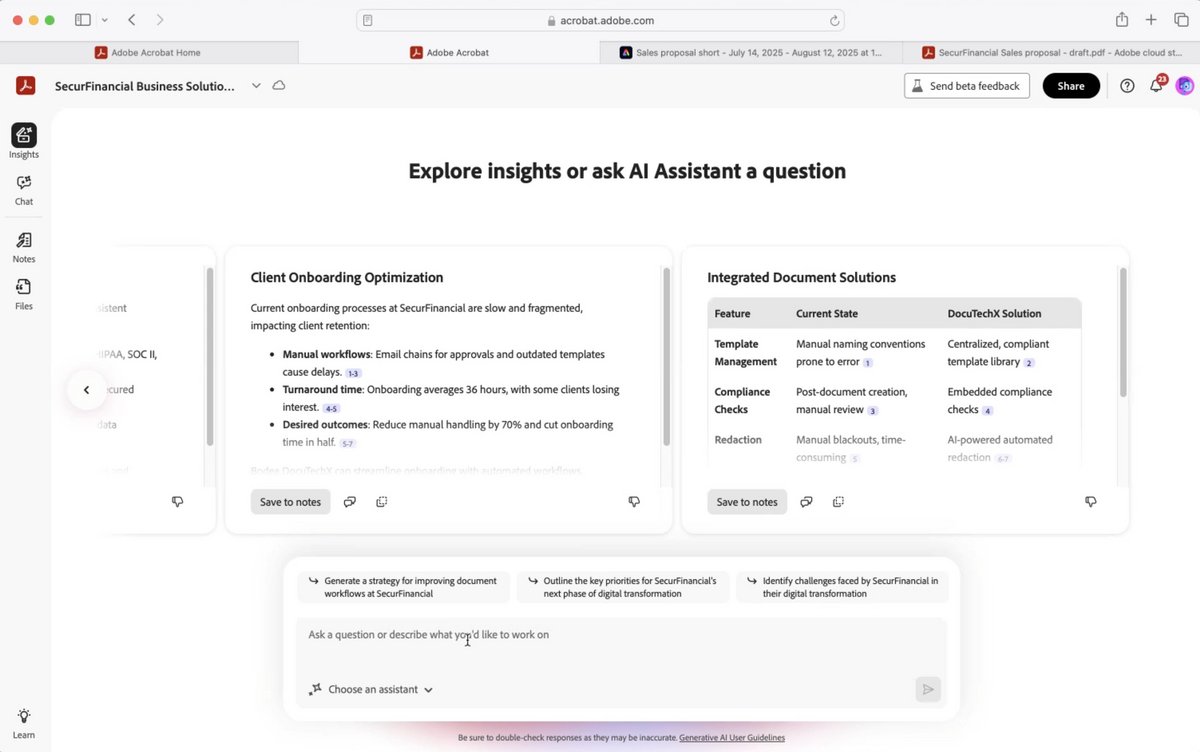Thumbs down the Integrated Document Solutions card
1200x752 pixels.
(x=1091, y=502)
